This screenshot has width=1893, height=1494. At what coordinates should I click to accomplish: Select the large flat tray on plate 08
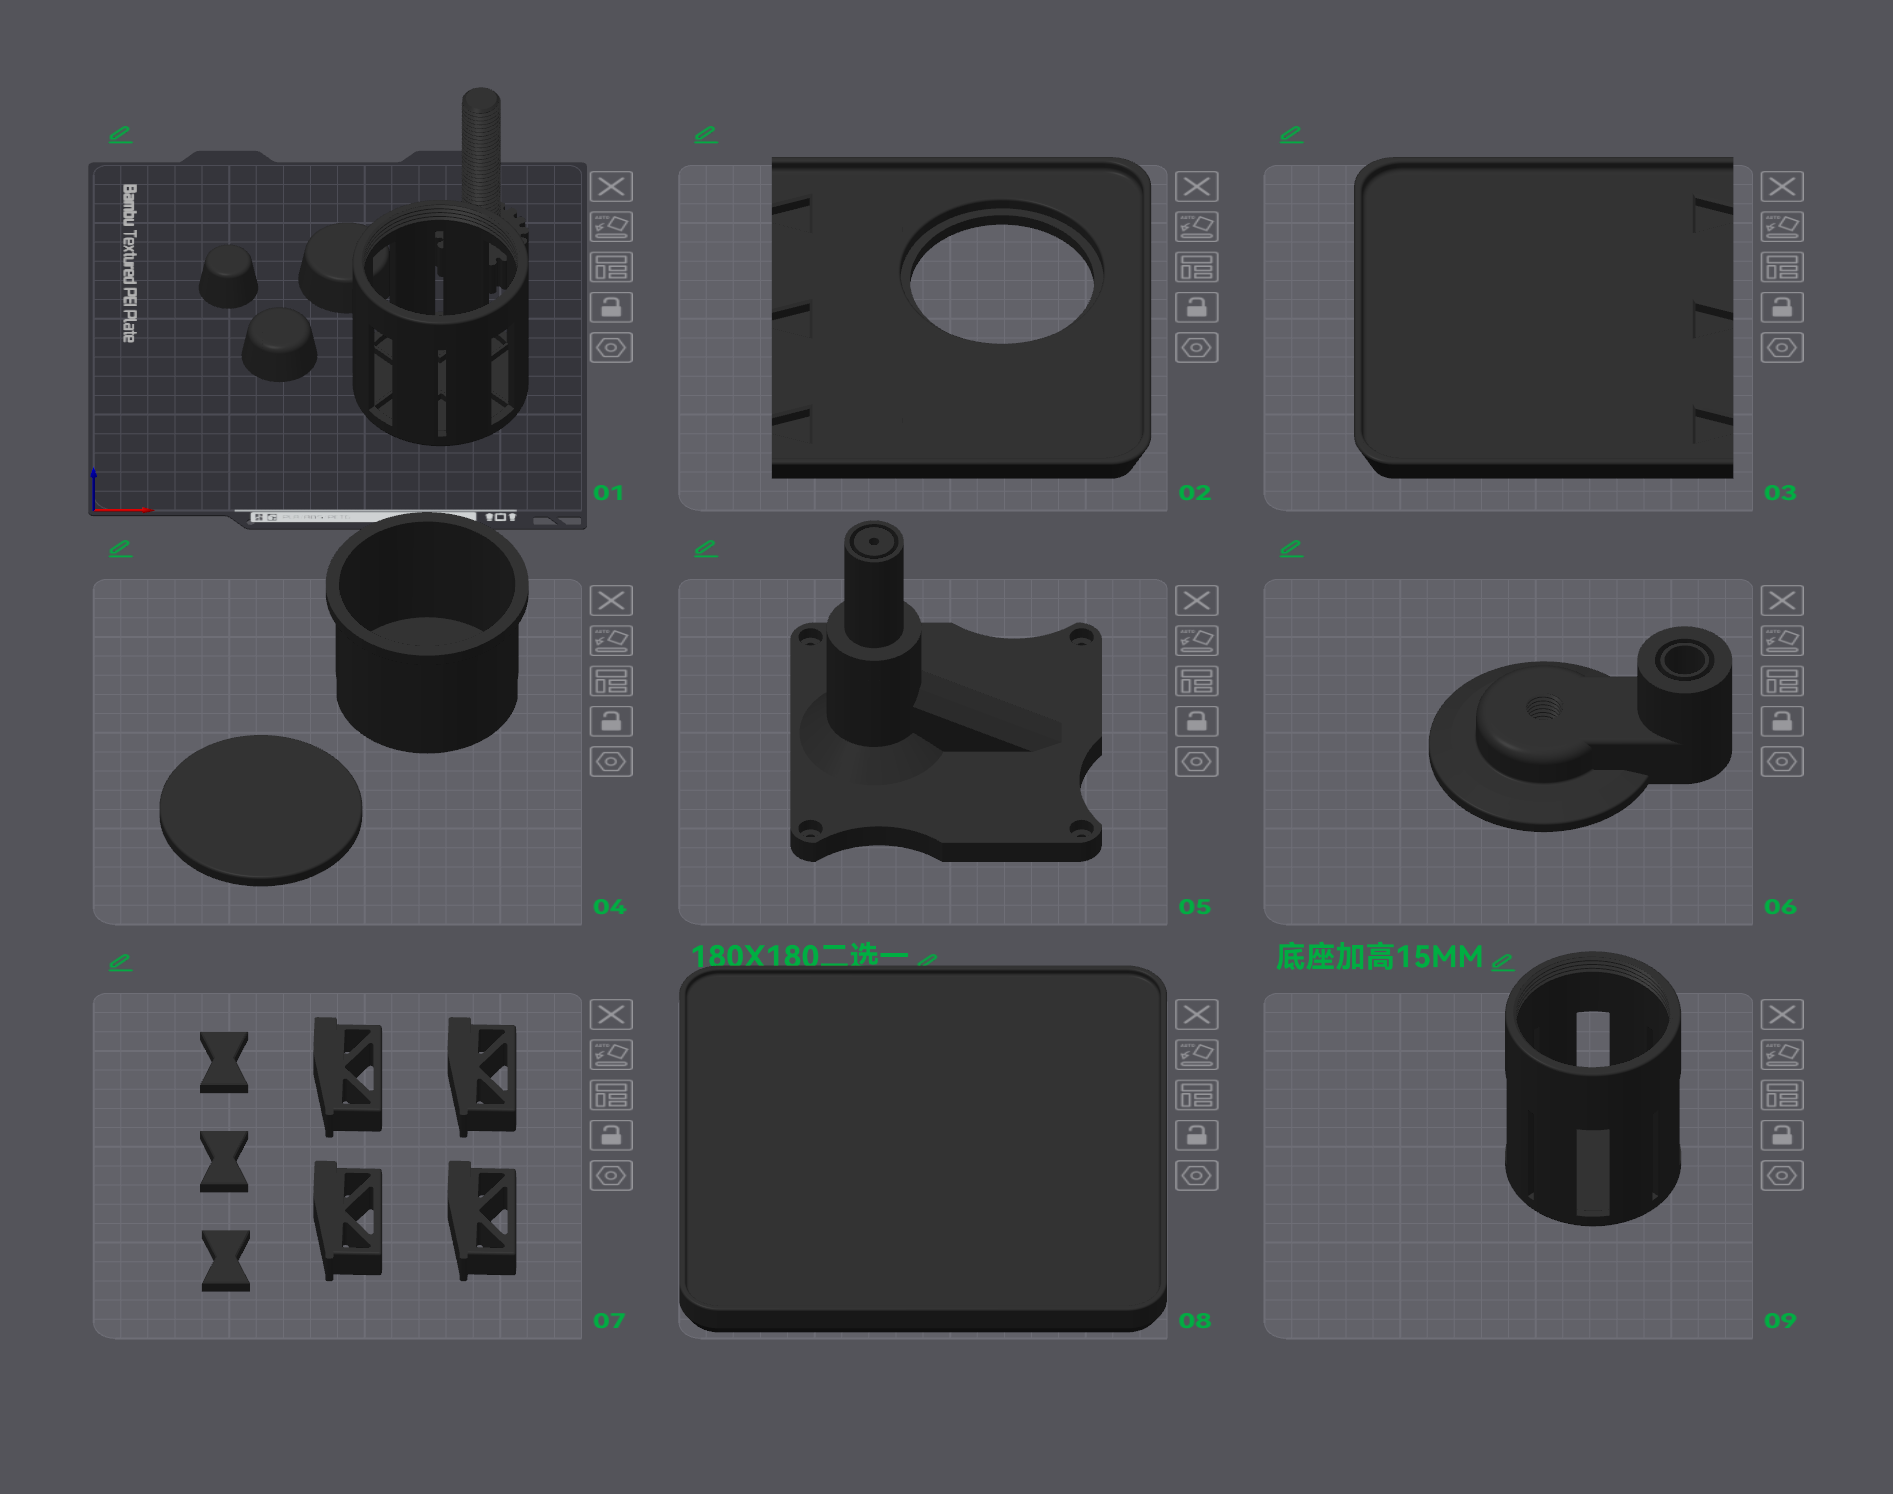pyautogui.click(x=923, y=1148)
